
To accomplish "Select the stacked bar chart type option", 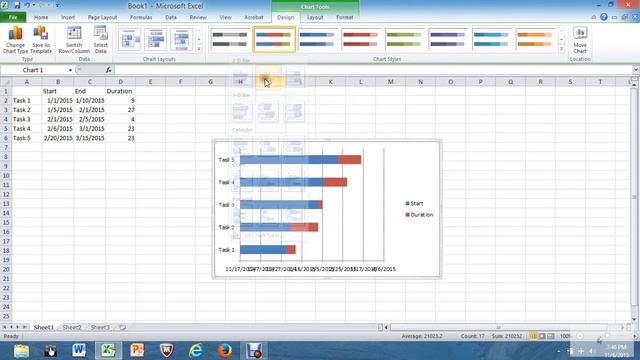I will pyautogui.click(x=267, y=77).
